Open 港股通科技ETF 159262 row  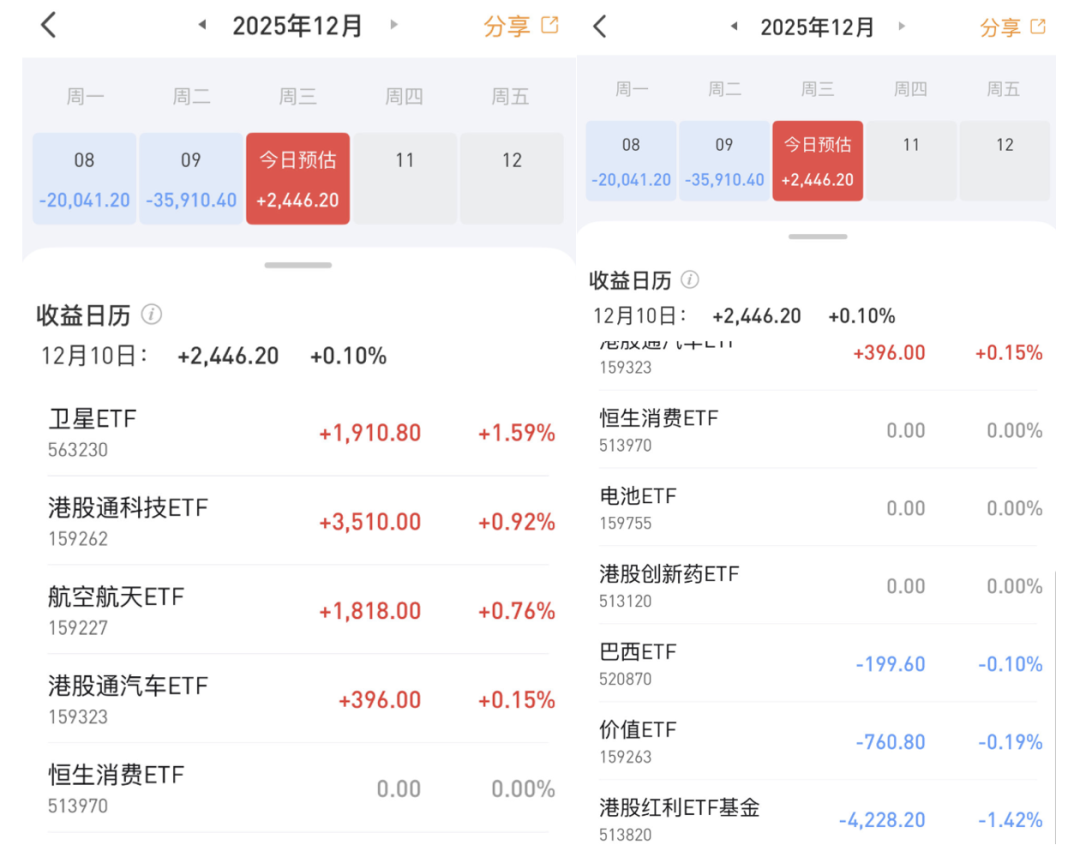298,521
